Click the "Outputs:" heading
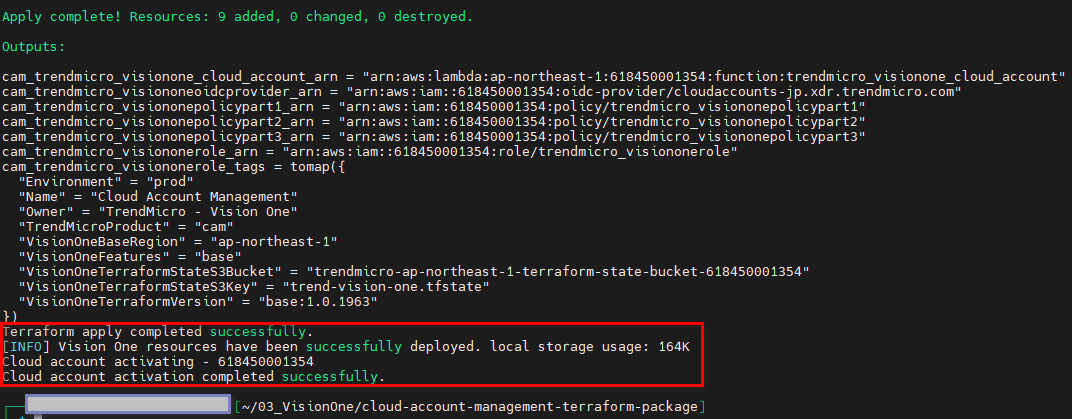The height and width of the screenshot is (419, 1072). [32, 47]
